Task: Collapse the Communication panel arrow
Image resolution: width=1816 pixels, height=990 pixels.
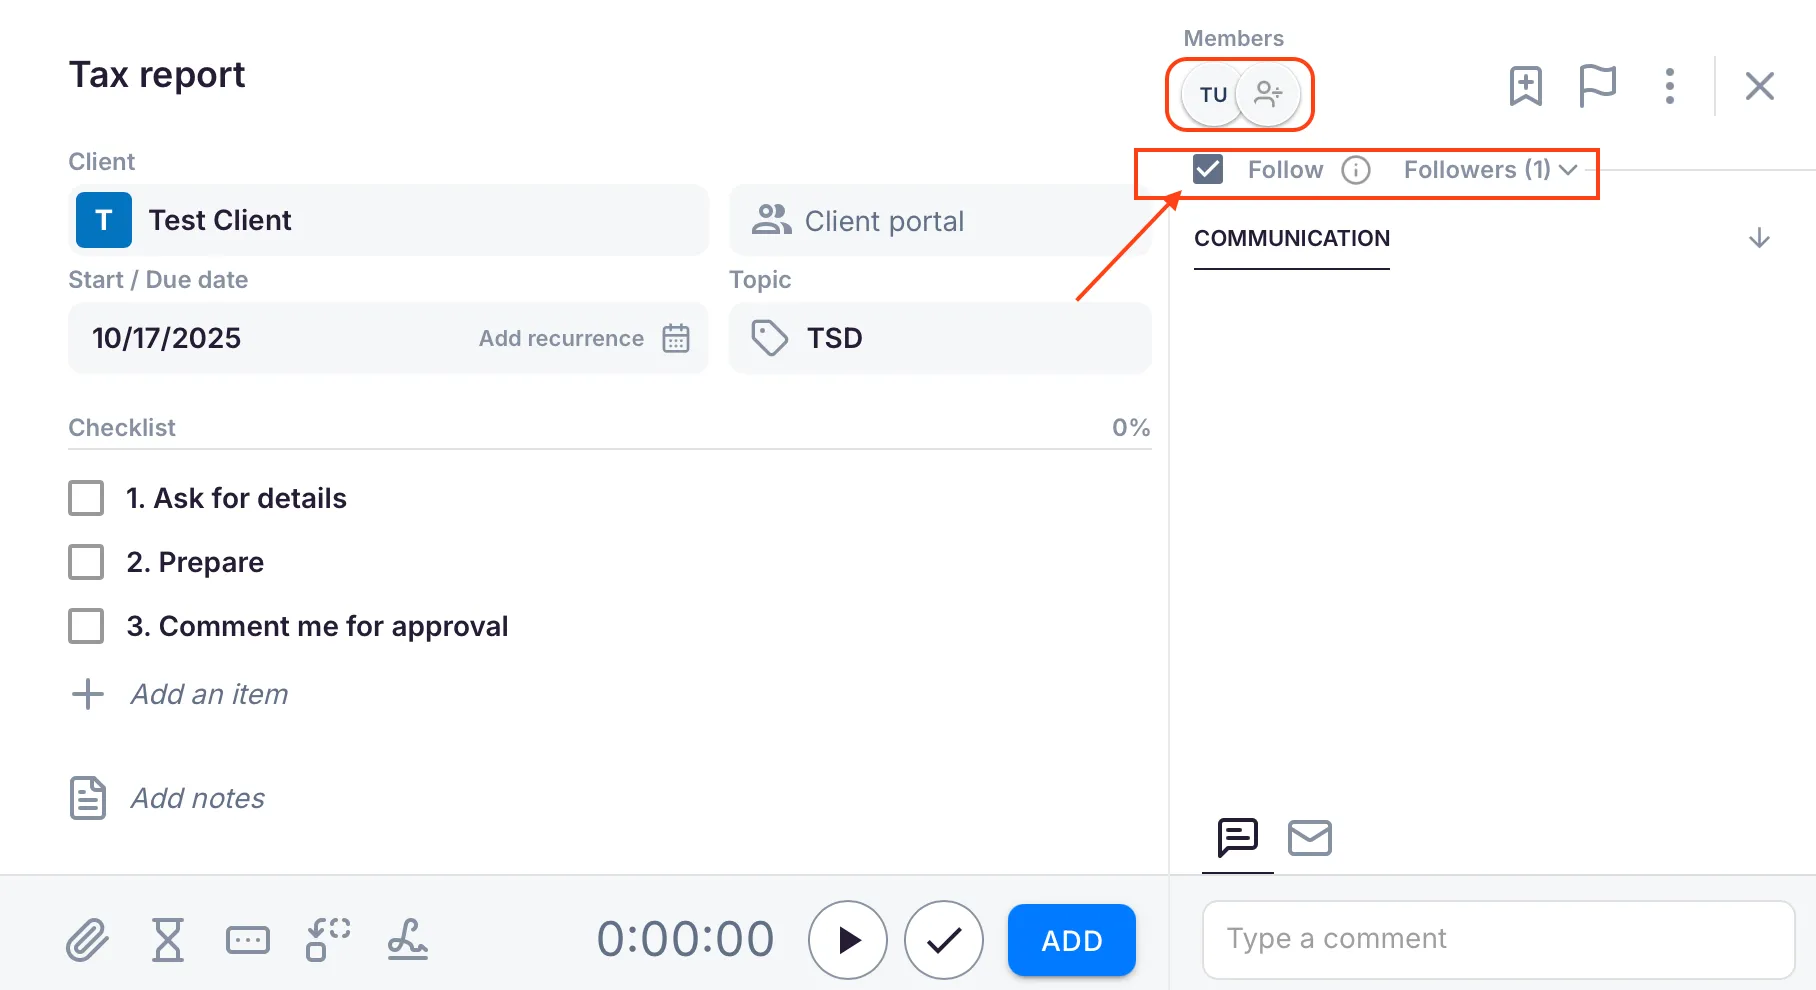Action: point(1759,238)
